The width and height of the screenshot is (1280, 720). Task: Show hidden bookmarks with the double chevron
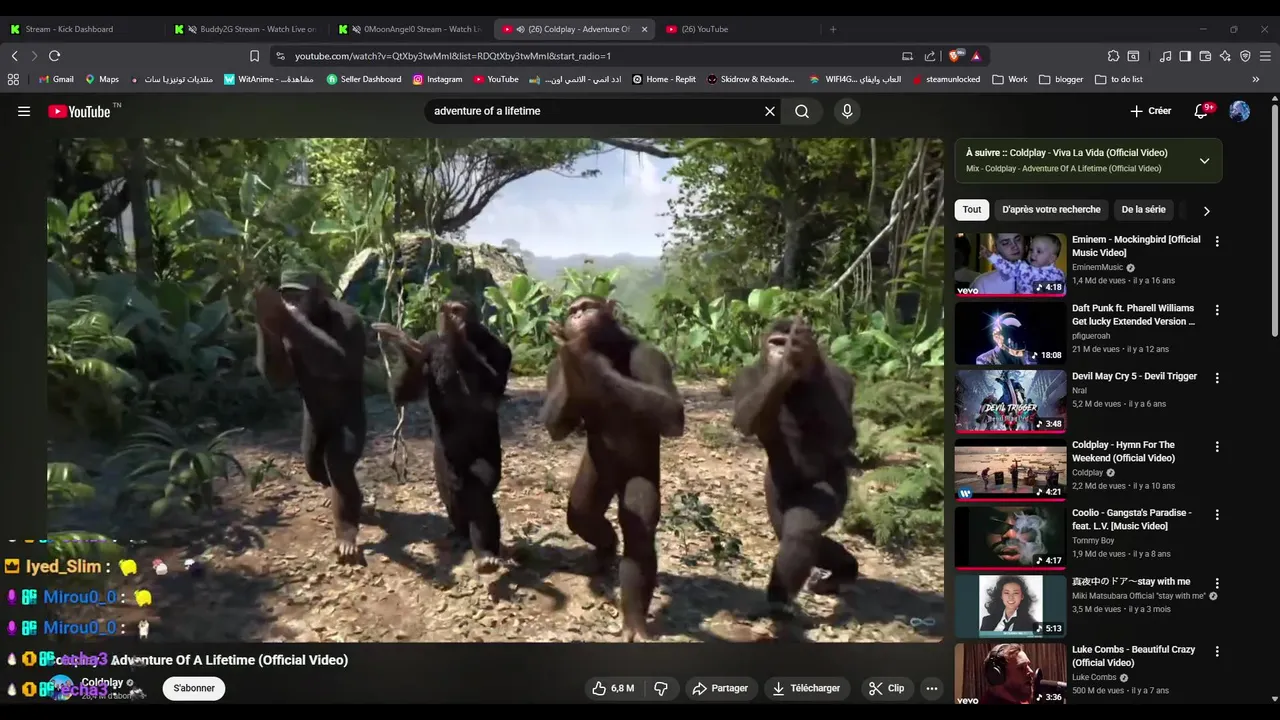pyautogui.click(x=1256, y=79)
